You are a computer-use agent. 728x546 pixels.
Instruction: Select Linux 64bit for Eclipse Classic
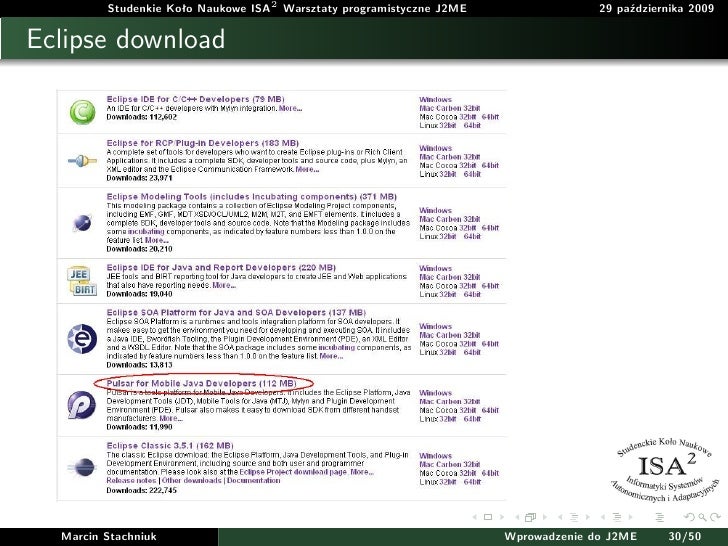pos(472,482)
